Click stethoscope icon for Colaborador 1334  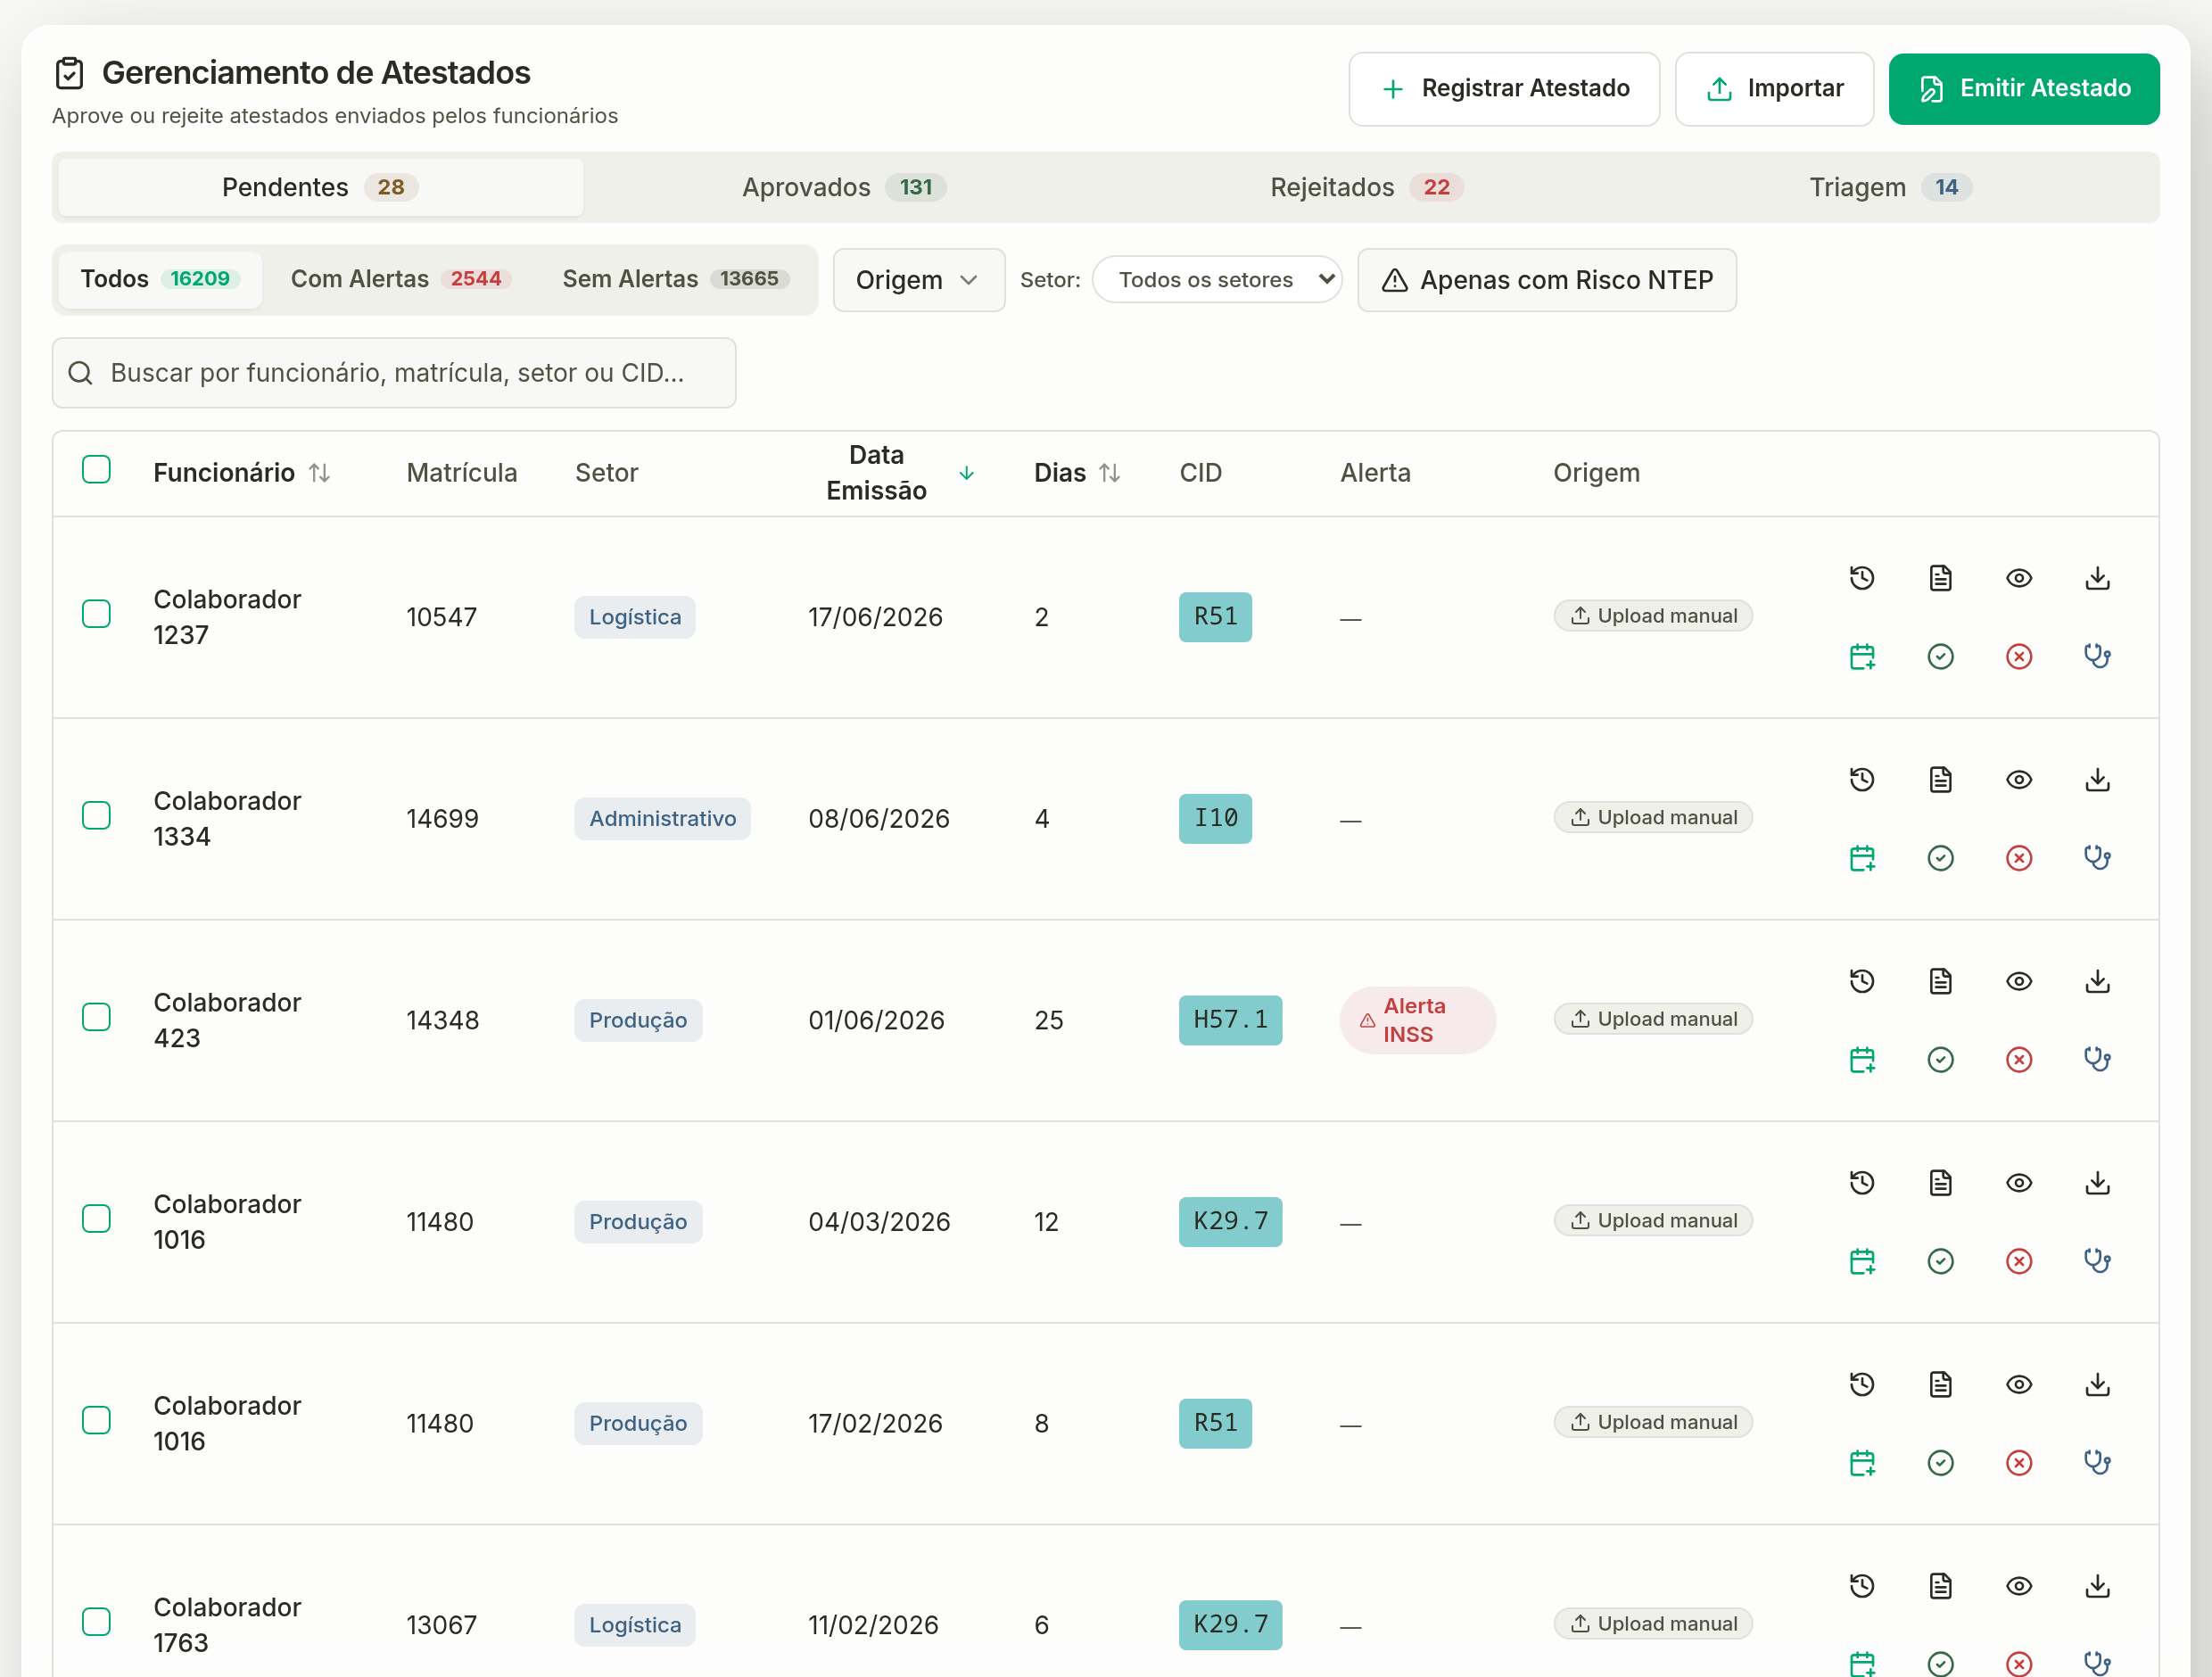2097,858
